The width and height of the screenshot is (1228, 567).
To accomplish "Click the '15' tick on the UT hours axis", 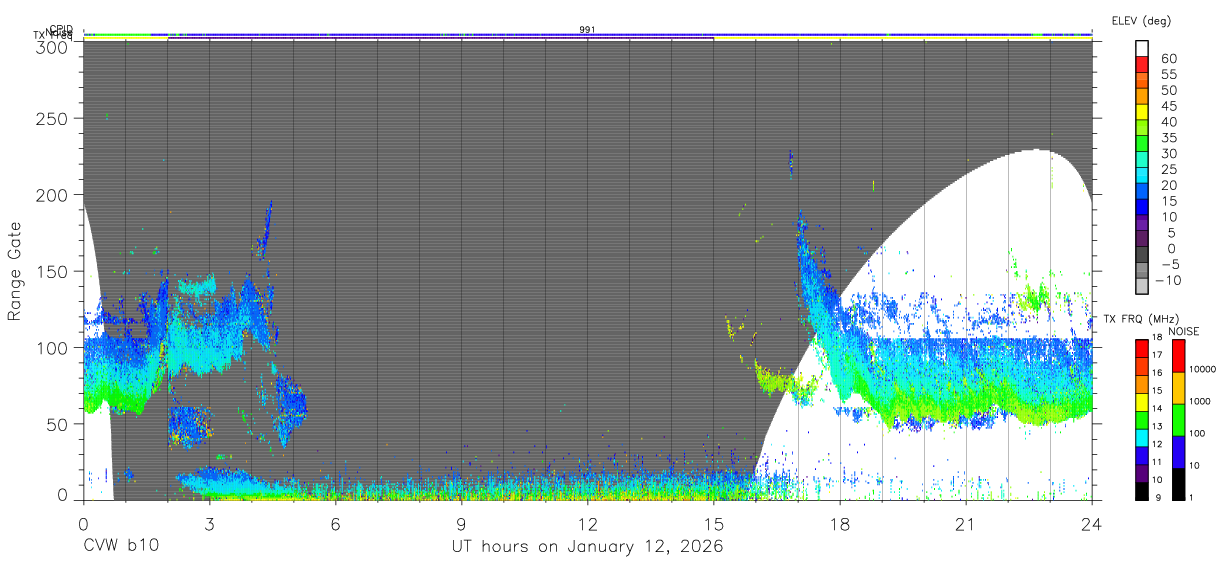I will 714,524.
